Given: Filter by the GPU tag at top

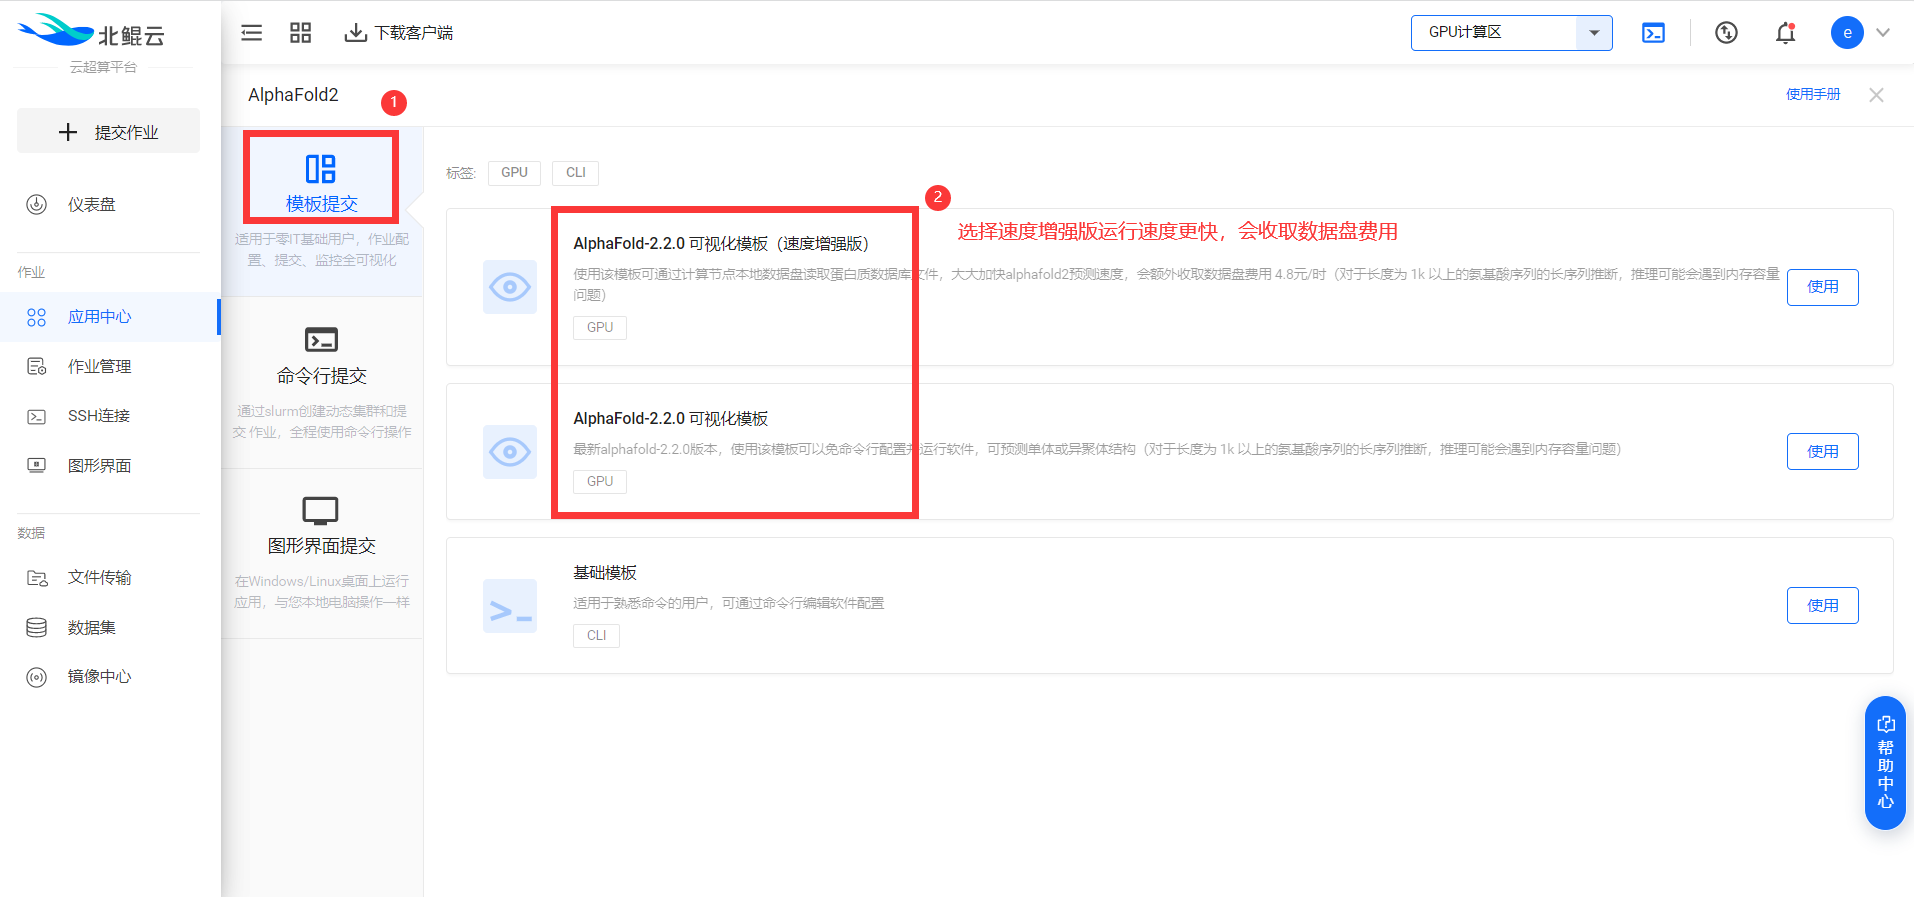Looking at the screenshot, I should (x=514, y=173).
